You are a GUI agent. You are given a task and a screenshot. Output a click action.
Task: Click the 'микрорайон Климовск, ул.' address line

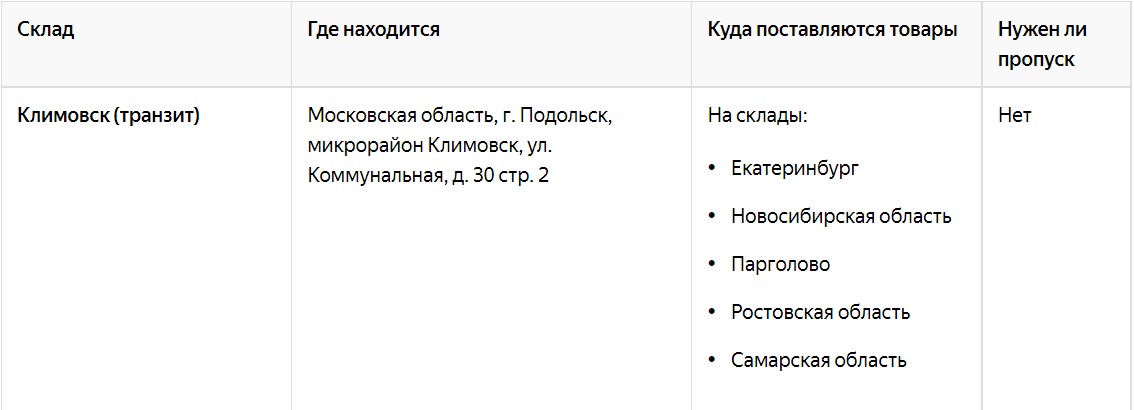430,145
